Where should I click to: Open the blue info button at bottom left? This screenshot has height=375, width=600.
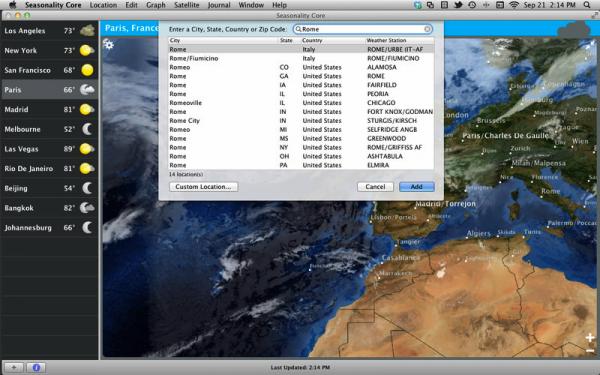[36, 367]
